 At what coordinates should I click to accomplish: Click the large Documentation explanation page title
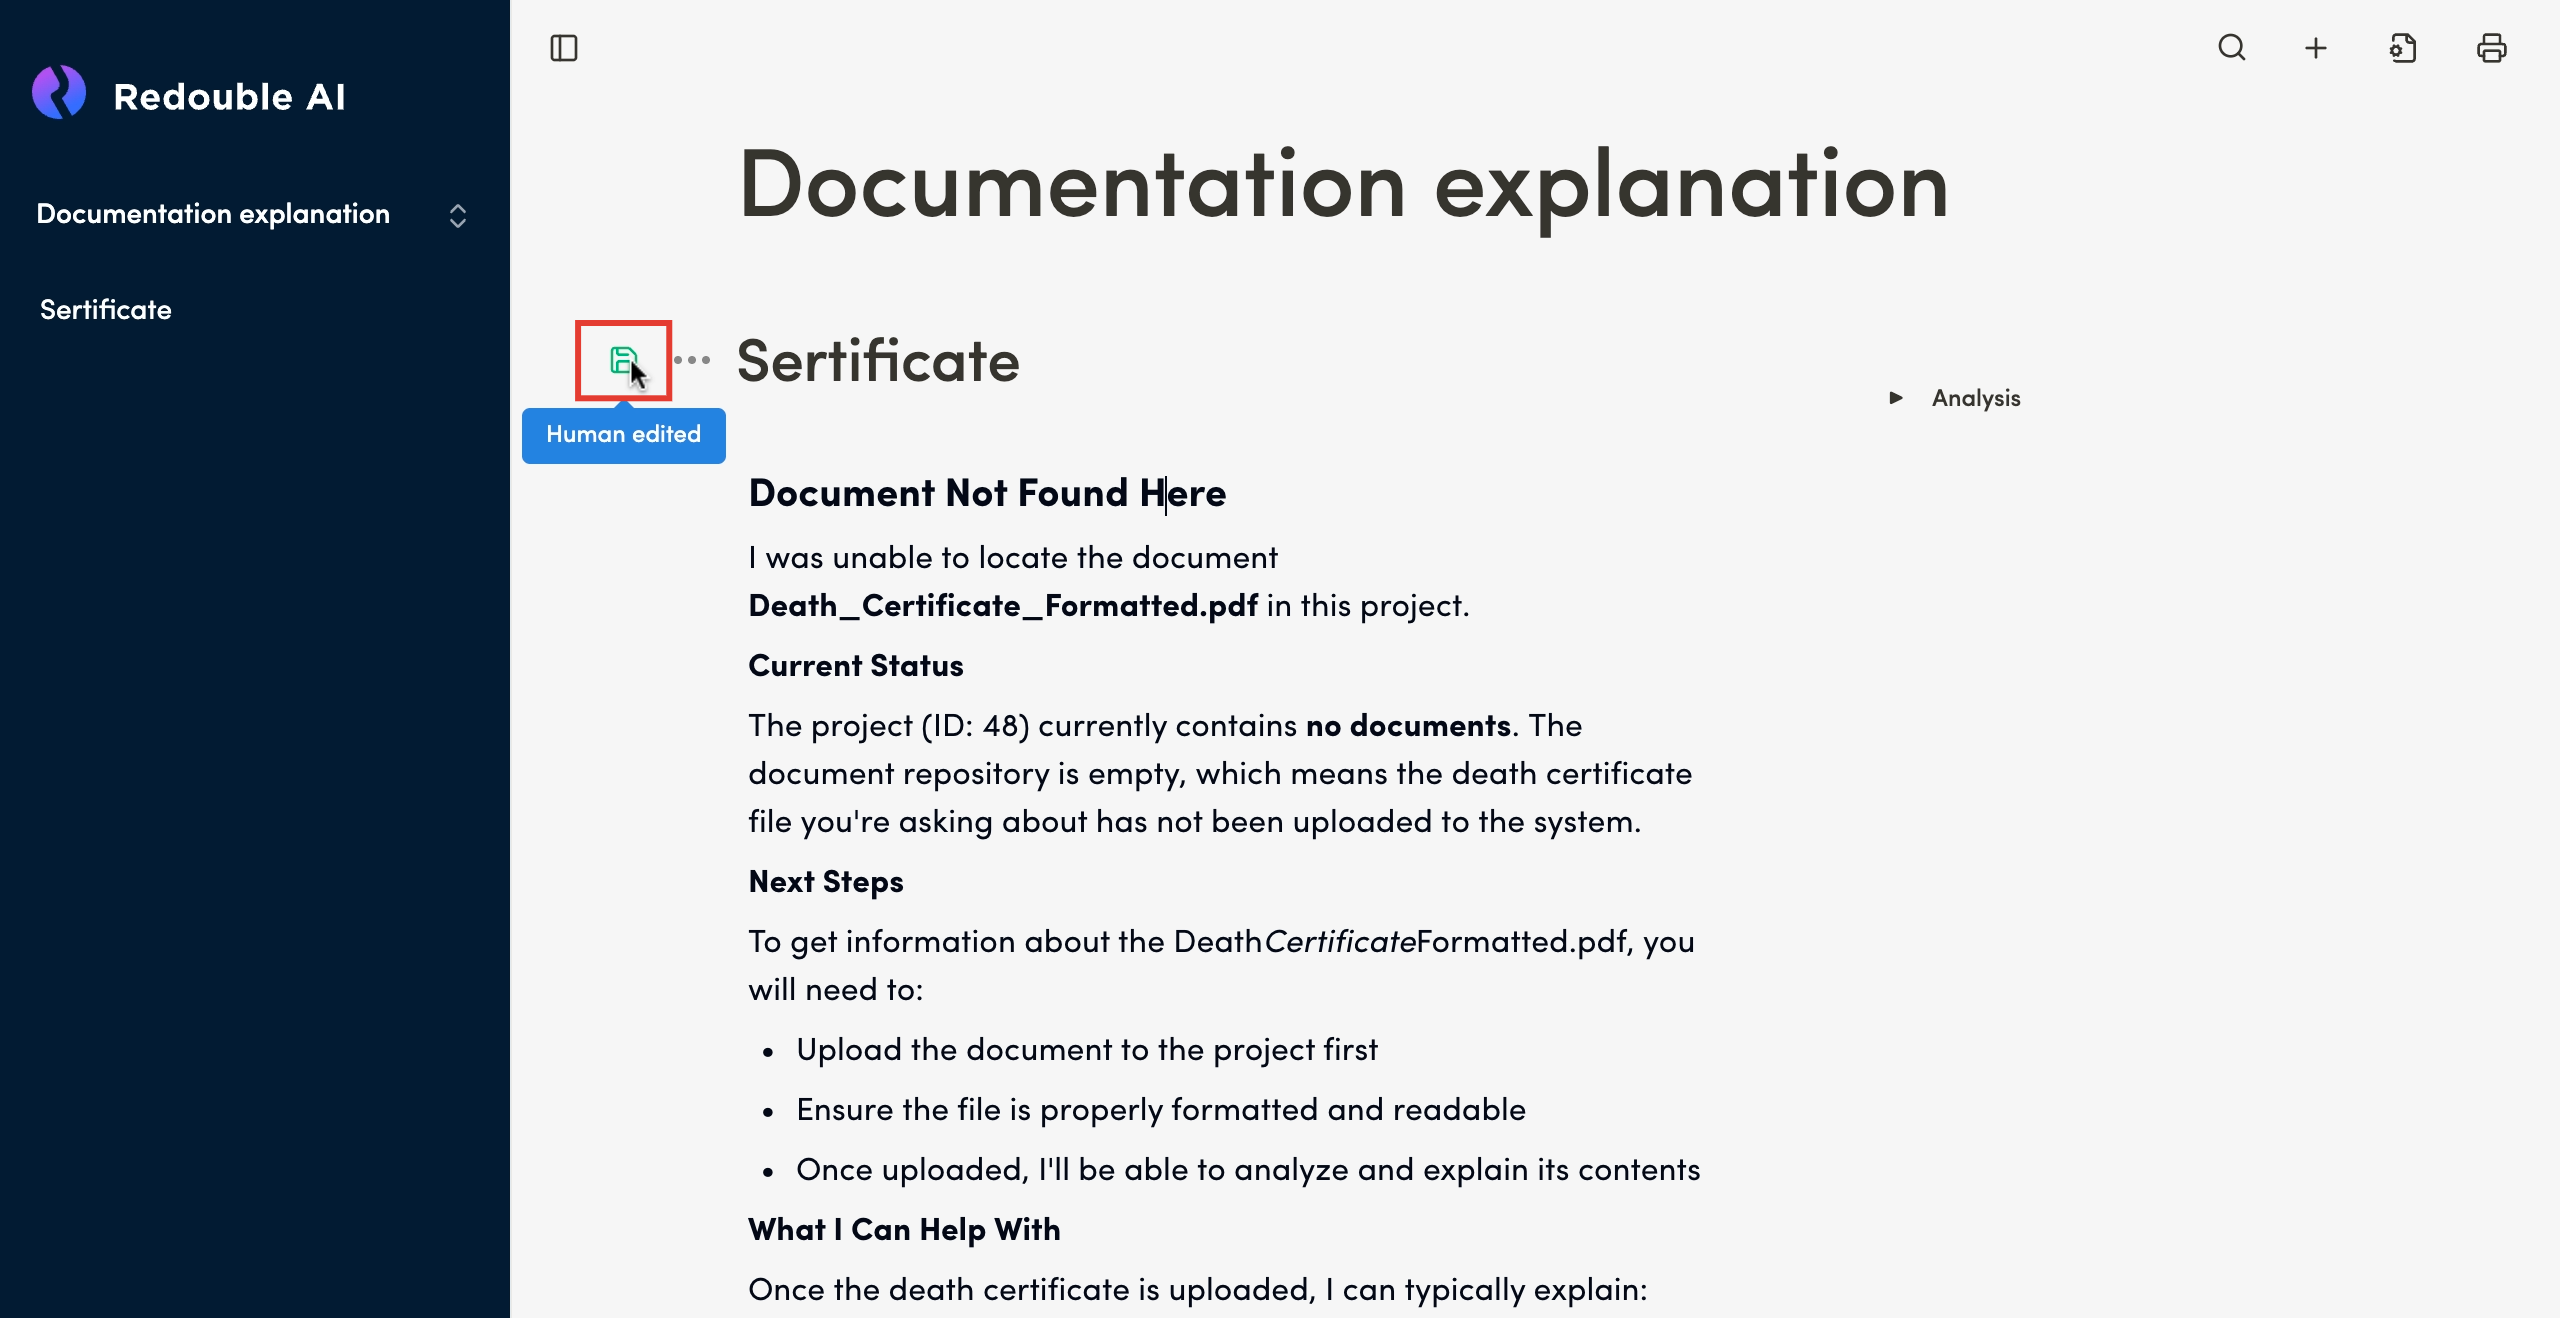[1342, 186]
